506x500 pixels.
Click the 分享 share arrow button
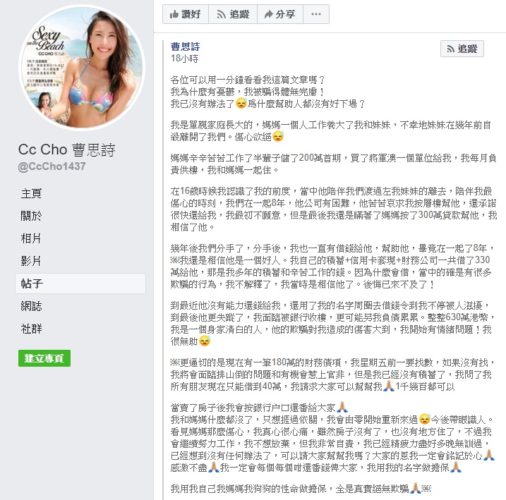[x=280, y=14]
